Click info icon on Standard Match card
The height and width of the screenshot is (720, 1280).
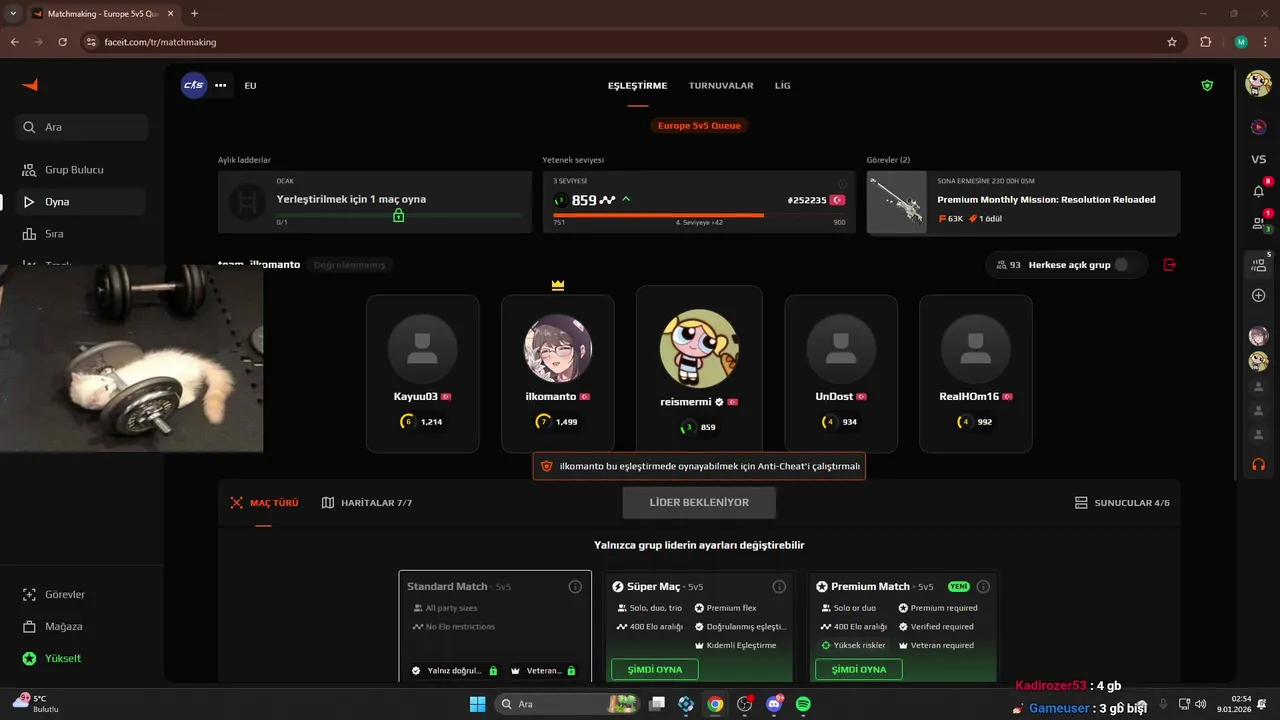coord(575,587)
